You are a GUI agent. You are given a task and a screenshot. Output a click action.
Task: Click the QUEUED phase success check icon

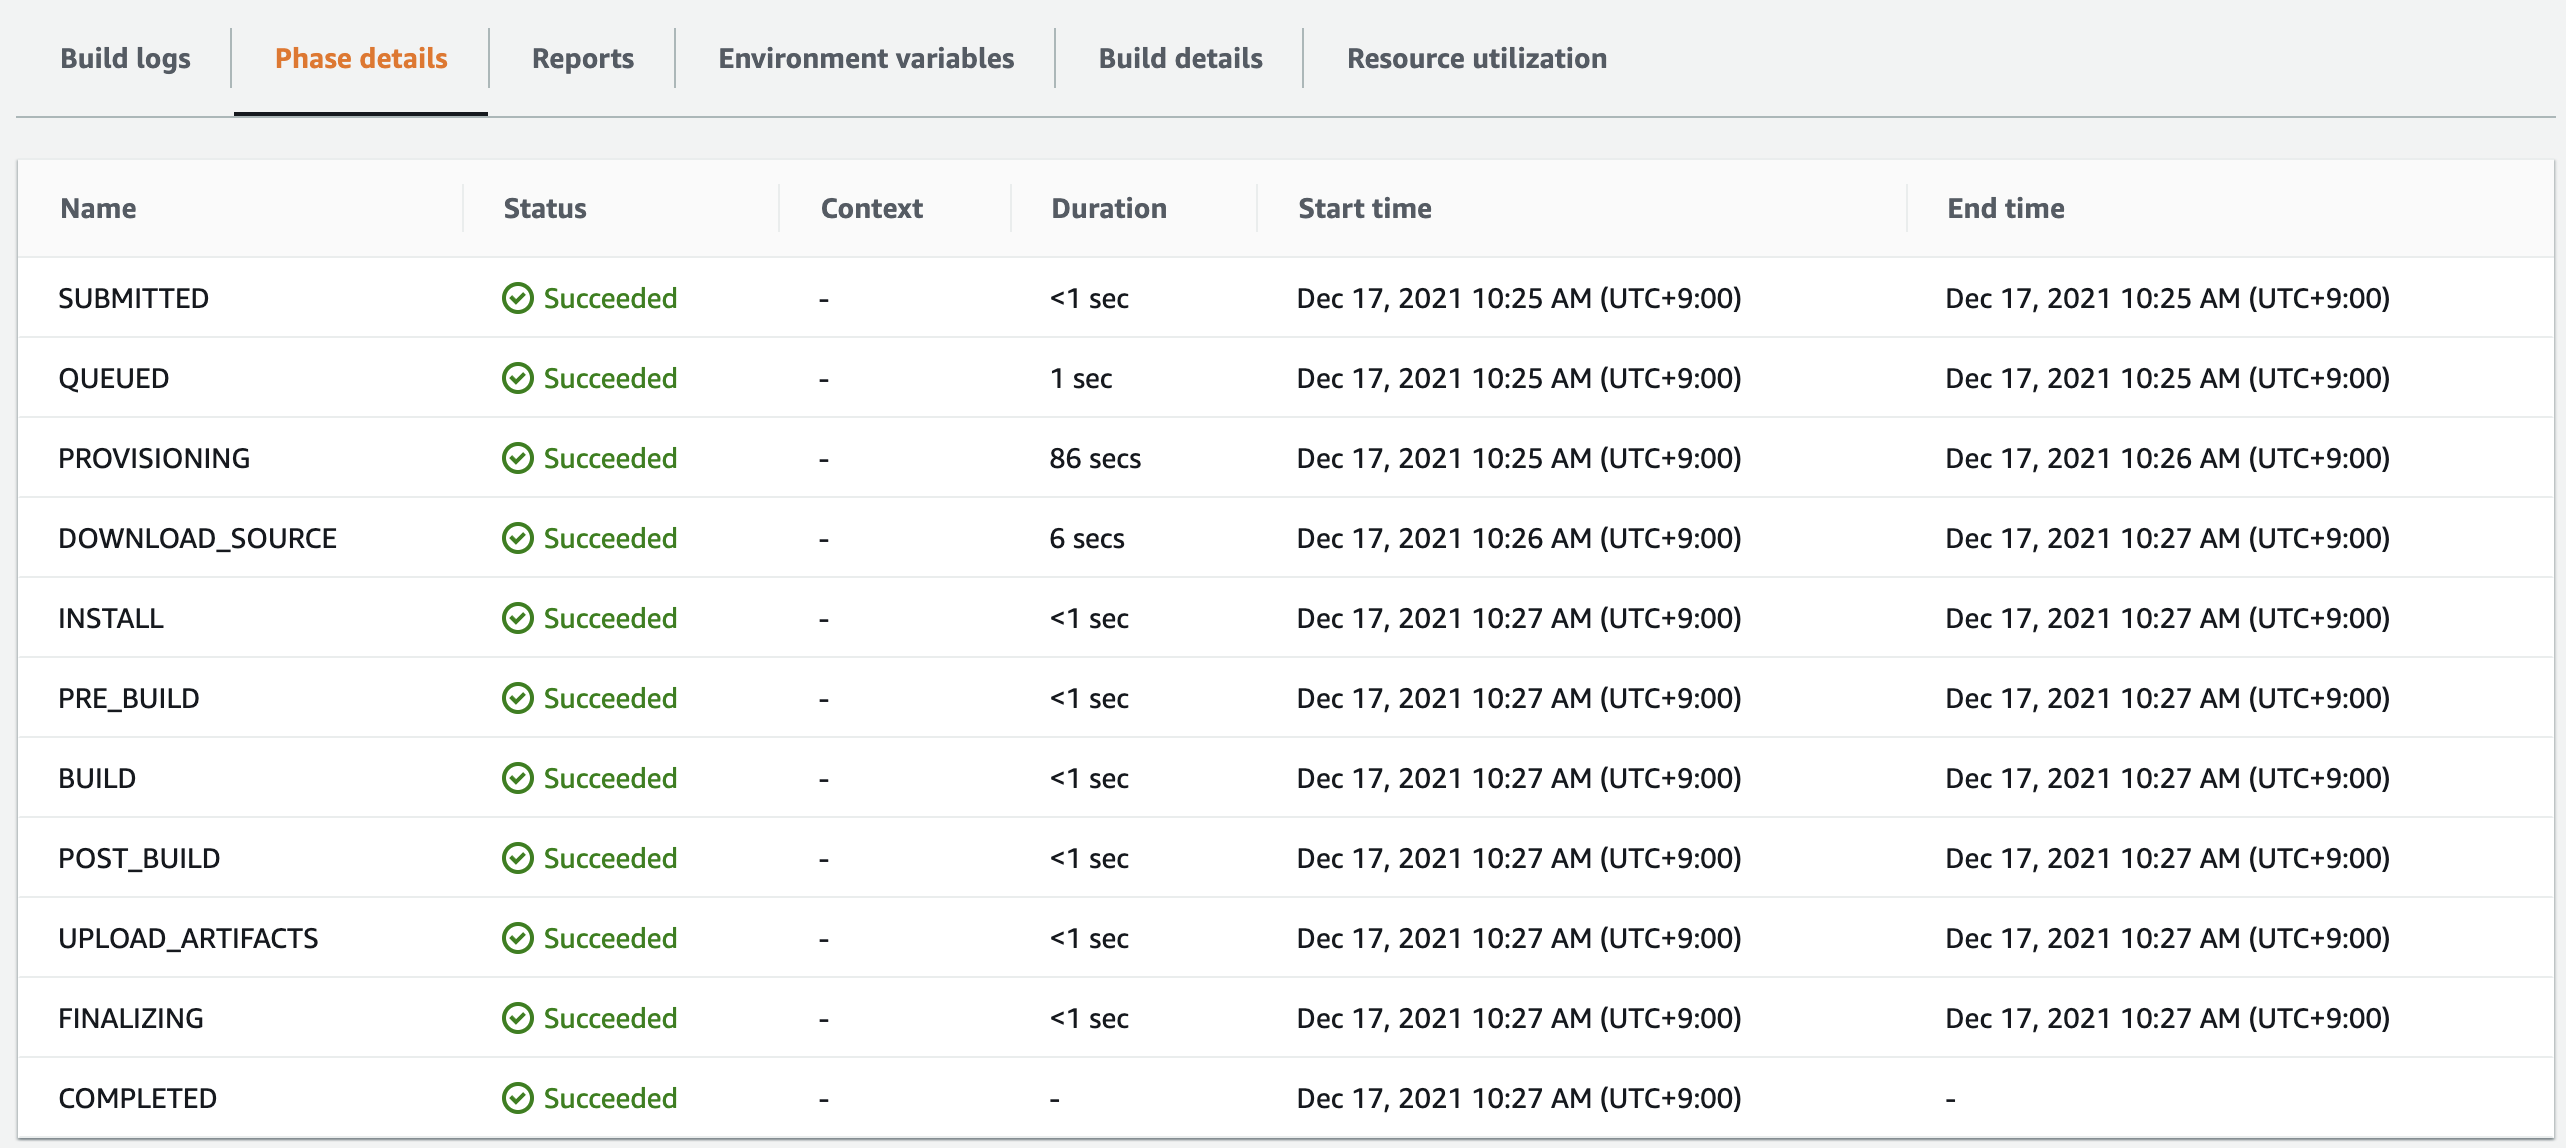[x=517, y=378]
